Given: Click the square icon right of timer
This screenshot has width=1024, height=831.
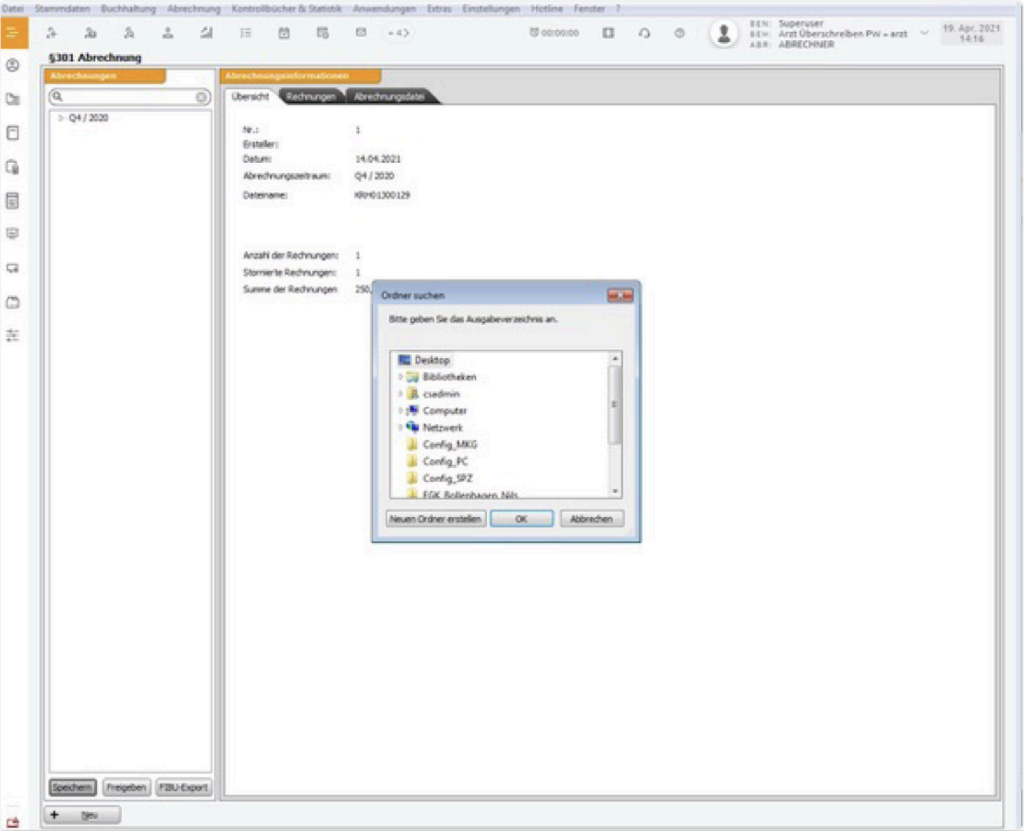Looking at the screenshot, I should pyautogui.click(x=608, y=33).
